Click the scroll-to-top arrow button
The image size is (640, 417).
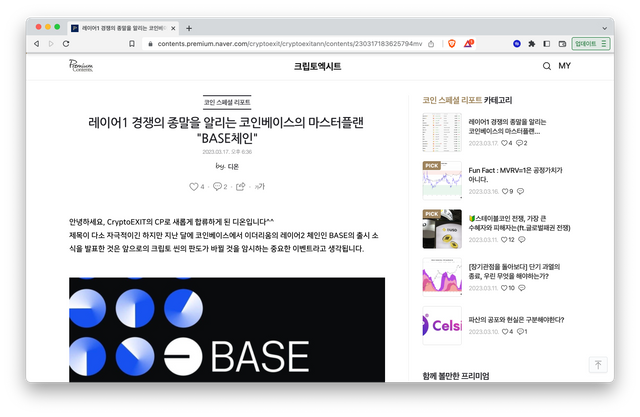pyautogui.click(x=598, y=364)
